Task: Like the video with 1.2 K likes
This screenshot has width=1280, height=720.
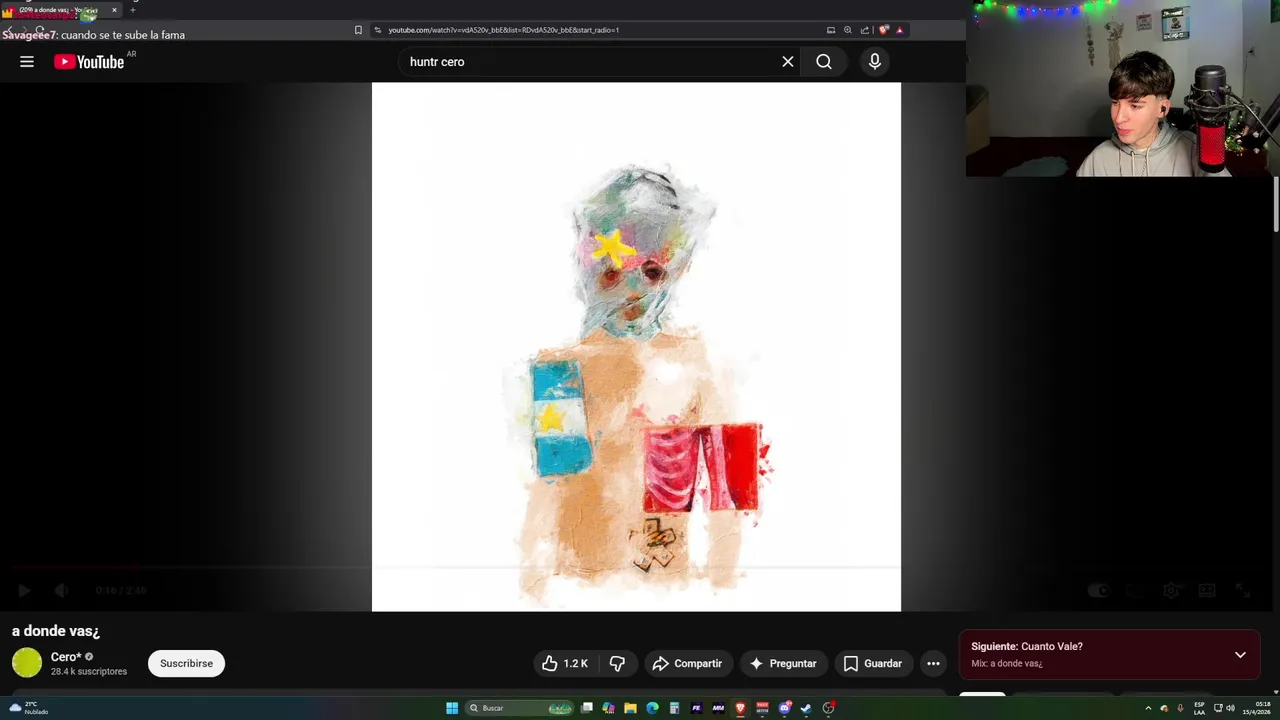Action: point(565,663)
